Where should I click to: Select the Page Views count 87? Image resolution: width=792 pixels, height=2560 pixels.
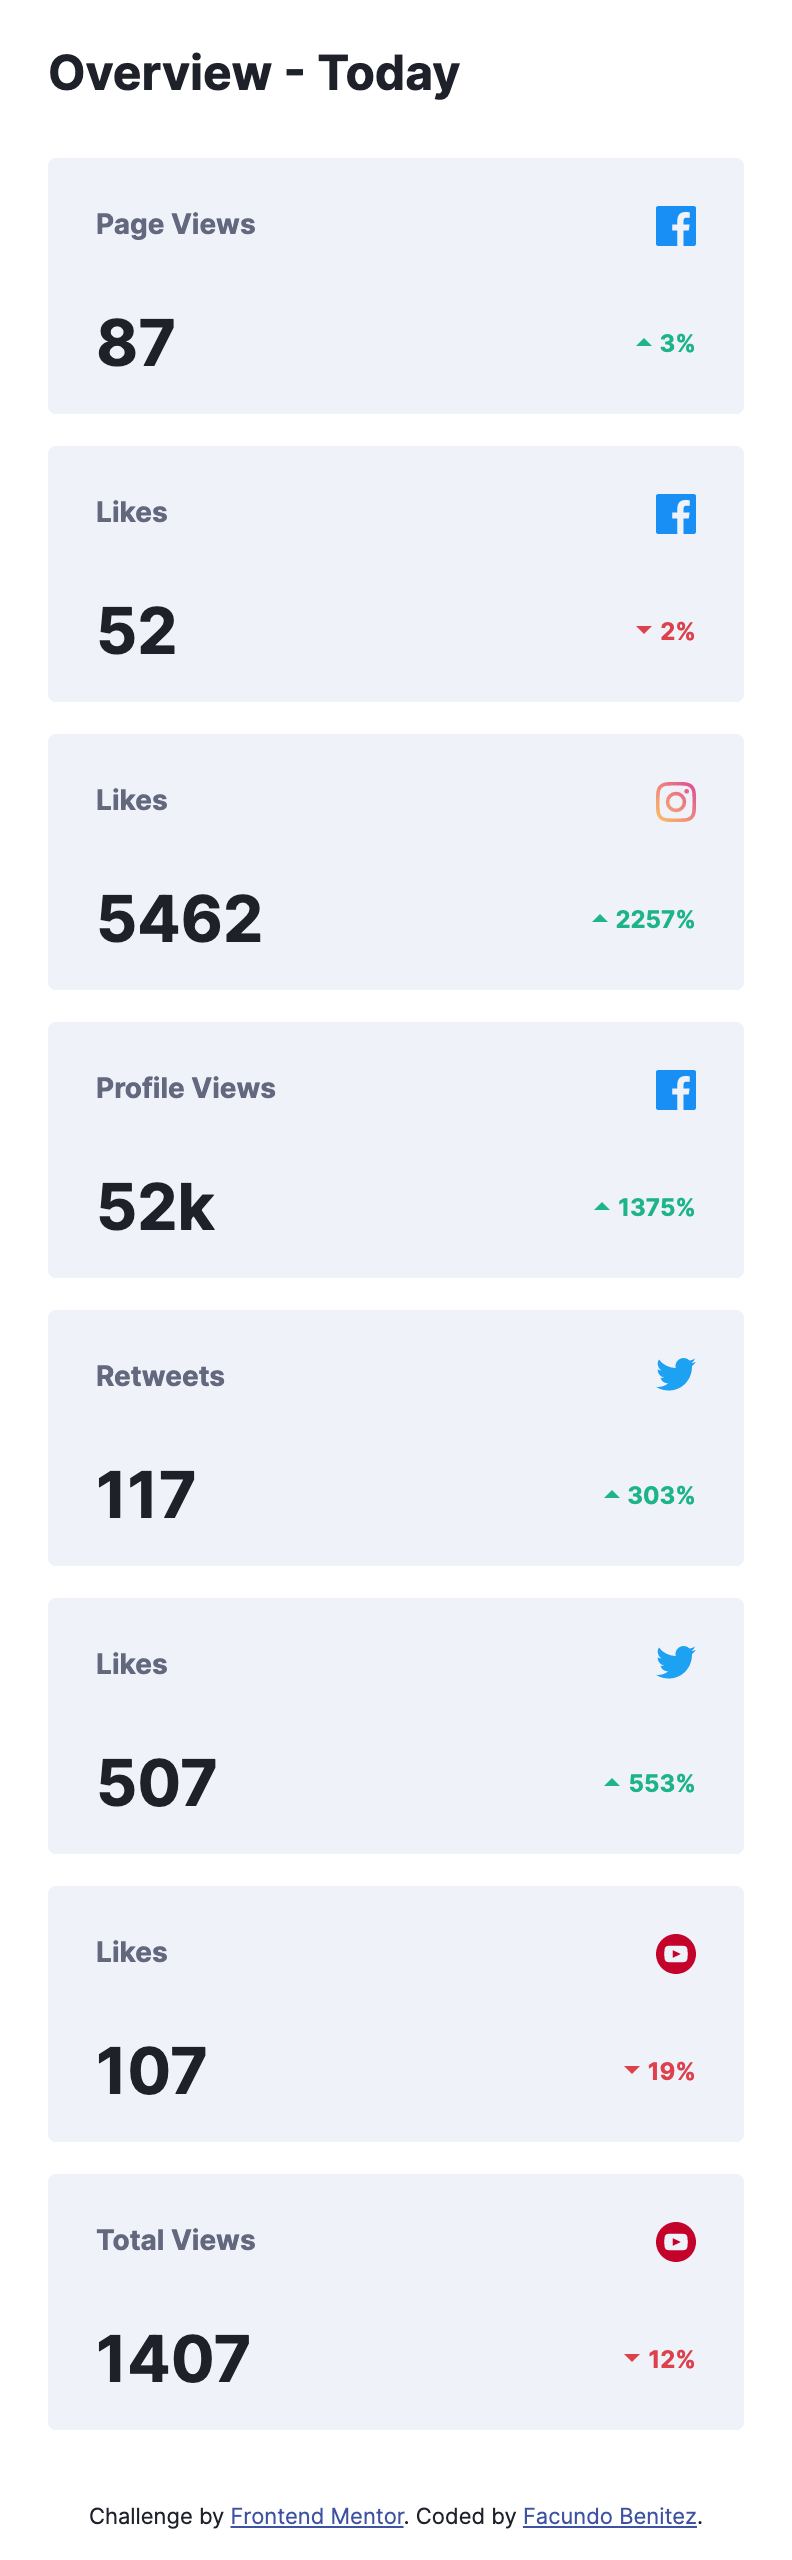click(x=136, y=343)
